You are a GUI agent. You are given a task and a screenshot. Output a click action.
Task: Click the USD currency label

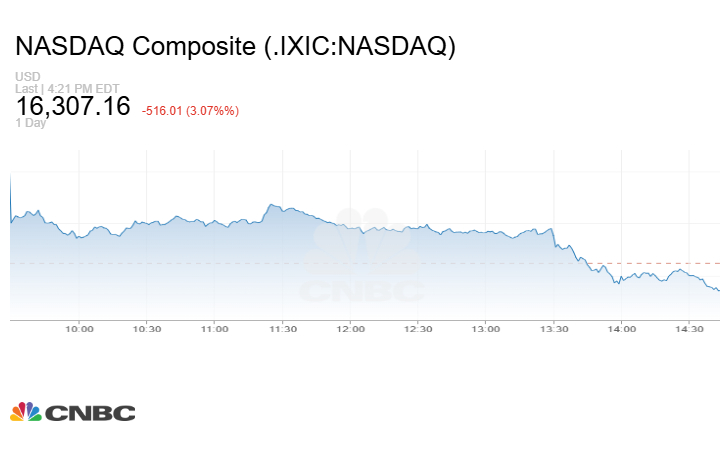(28, 76)
